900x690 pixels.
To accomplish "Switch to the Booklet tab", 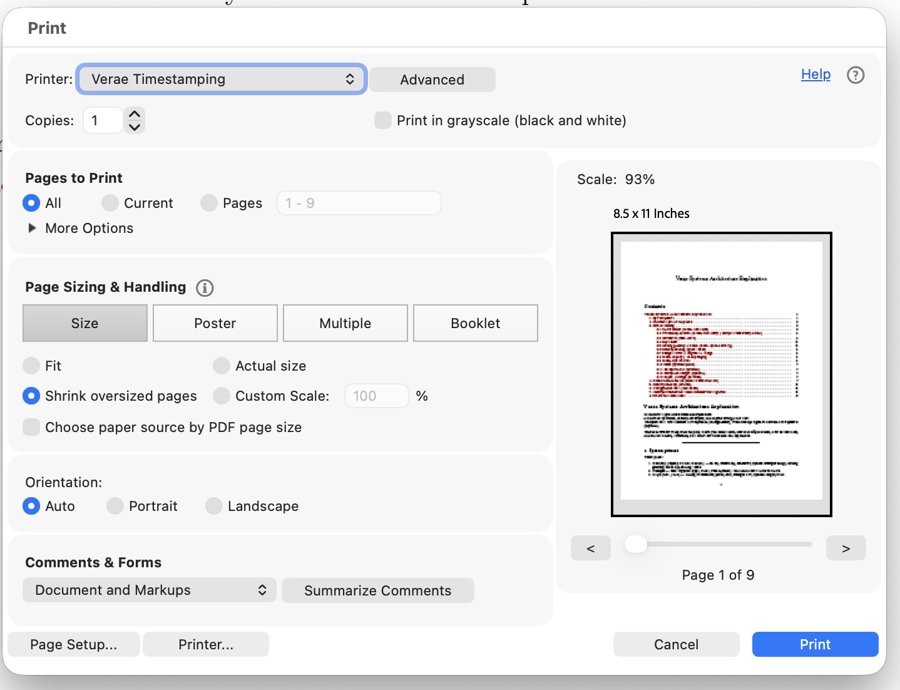I will pyautogui.click(x=475, y=323).
